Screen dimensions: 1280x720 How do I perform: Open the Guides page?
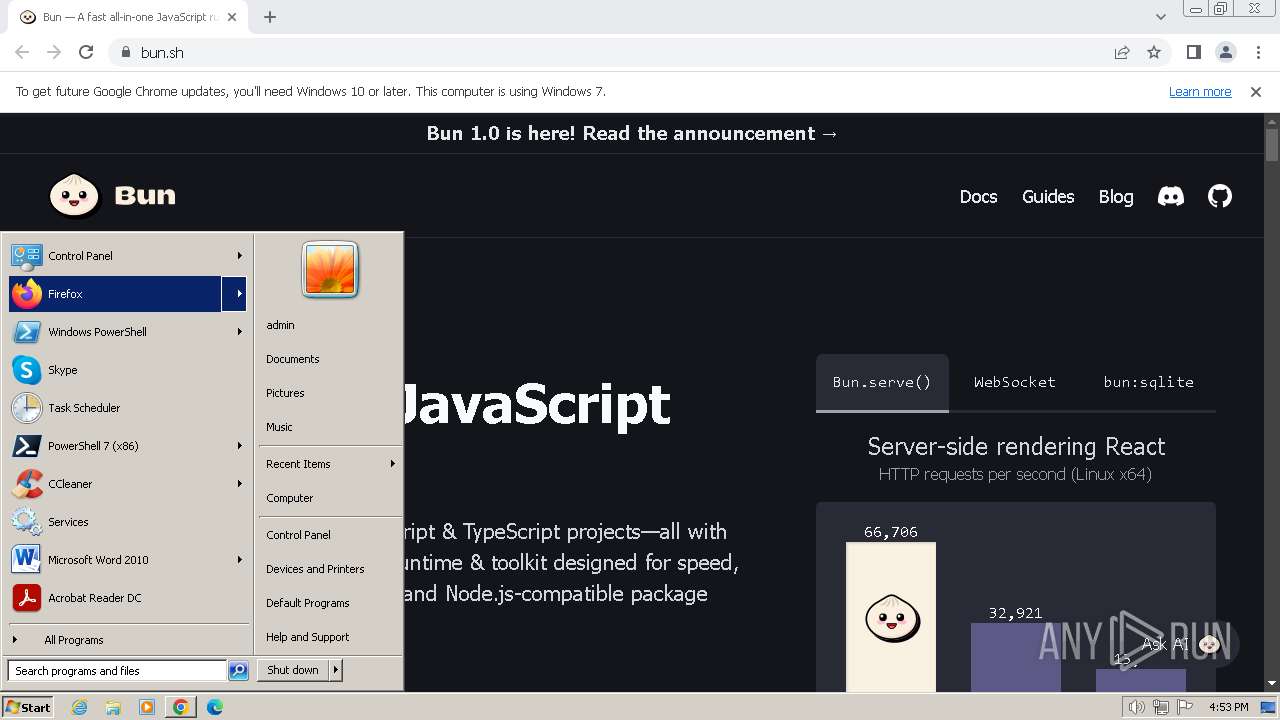pyautogui.click(x=1048, y=196)
